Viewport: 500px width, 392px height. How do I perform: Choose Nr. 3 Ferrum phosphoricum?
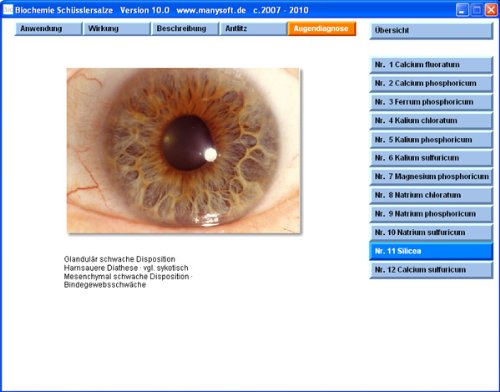pyautogui.click(x=431, y=102)
